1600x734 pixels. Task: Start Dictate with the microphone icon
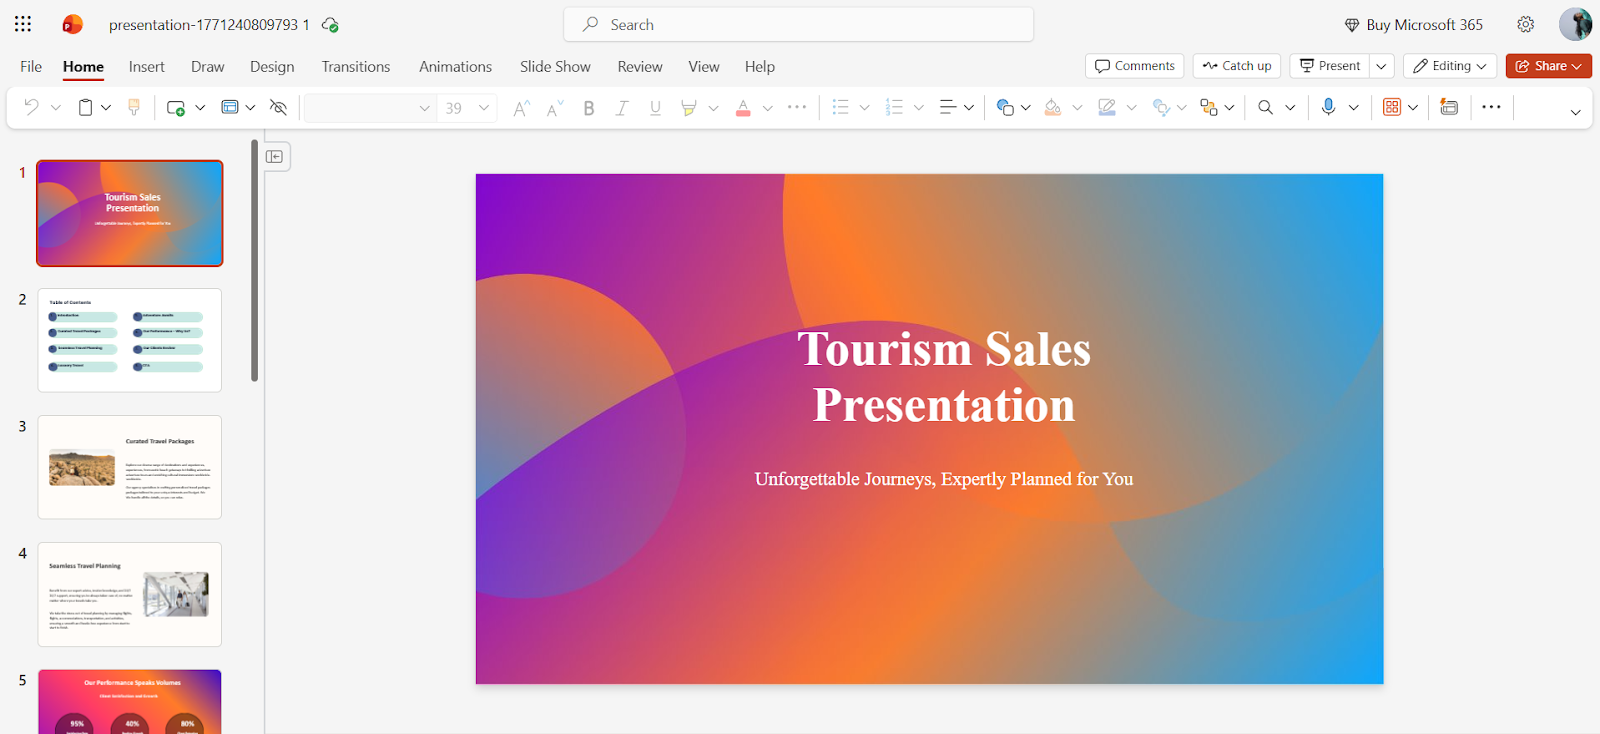[x=1328, y=107]
